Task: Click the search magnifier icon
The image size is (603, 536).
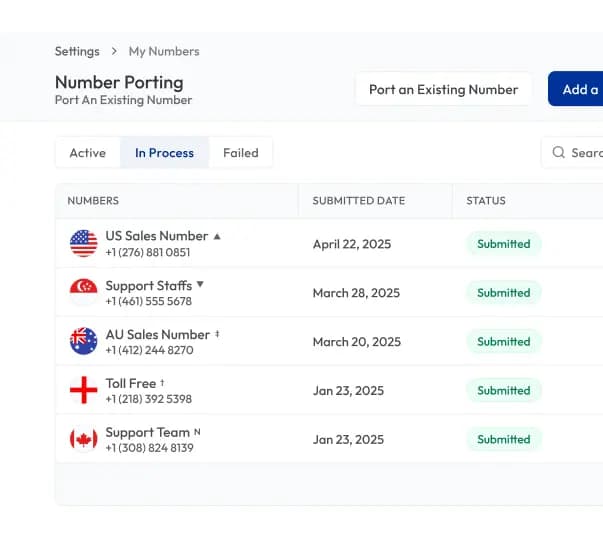Action: [559, 153]
